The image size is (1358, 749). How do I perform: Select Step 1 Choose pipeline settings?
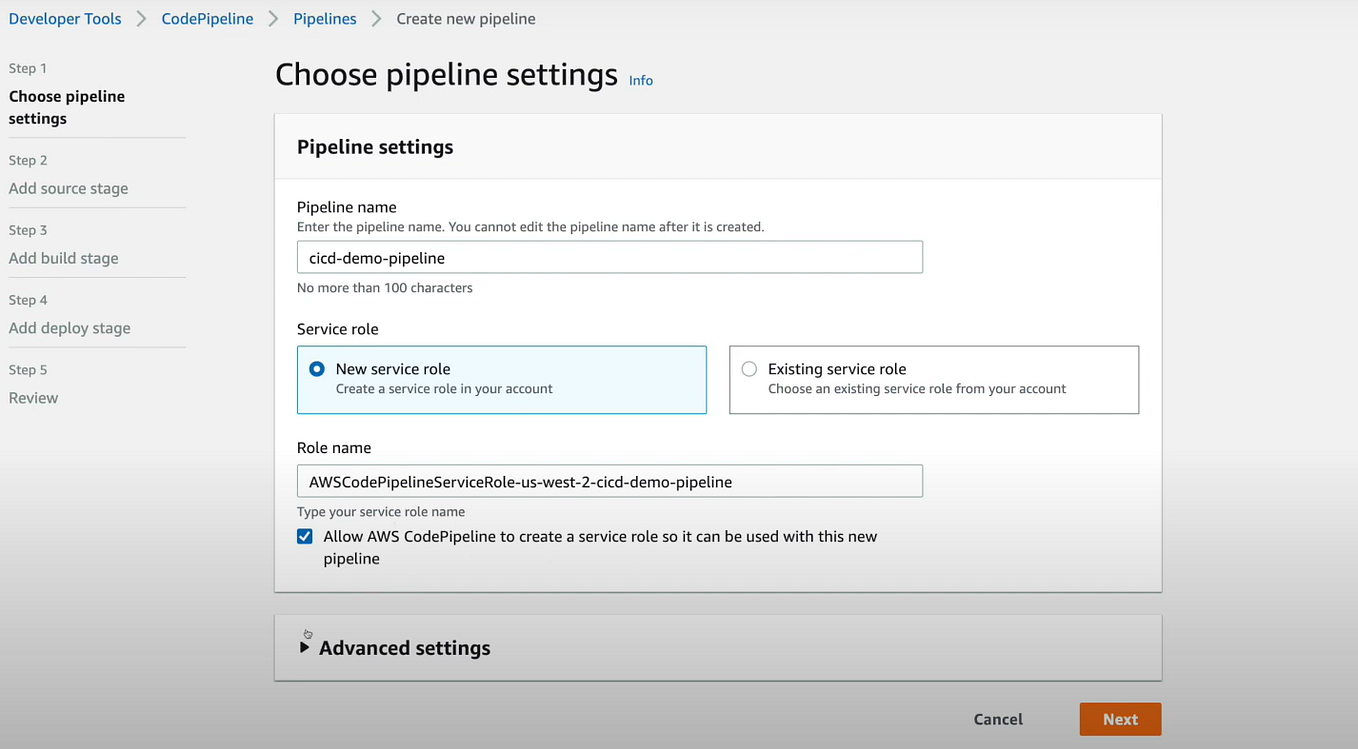coord(66,107)
